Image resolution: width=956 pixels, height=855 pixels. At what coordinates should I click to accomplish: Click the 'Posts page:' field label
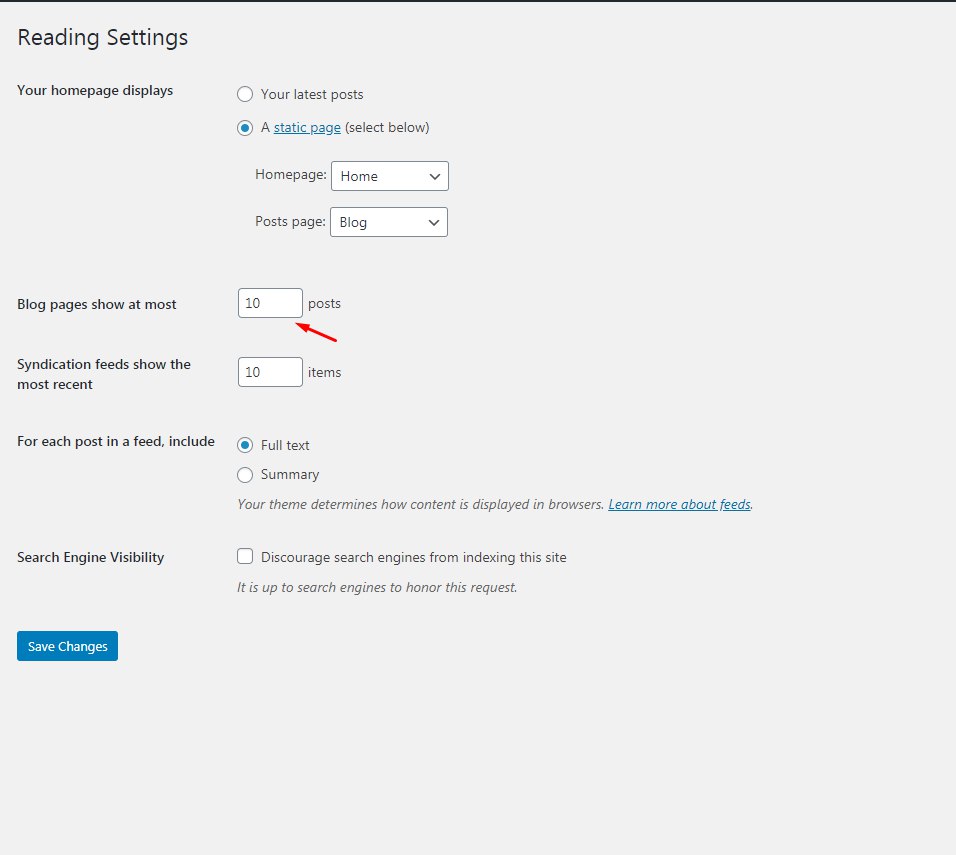click(x=290, y=221)
